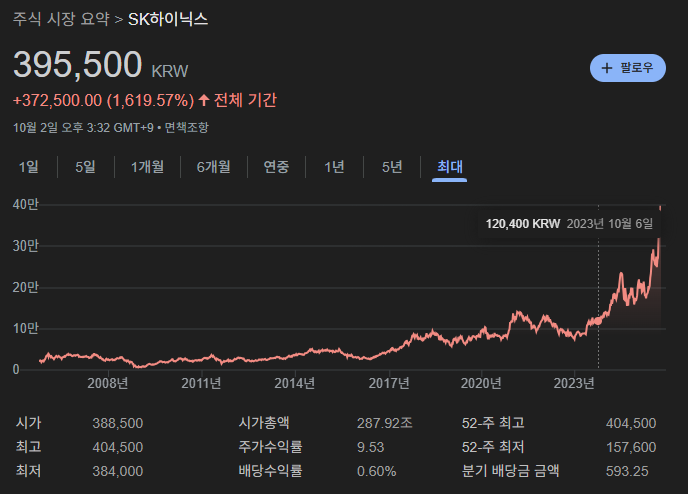Select the 최대 range tab
688x494 pixels.
pos(450,167)
